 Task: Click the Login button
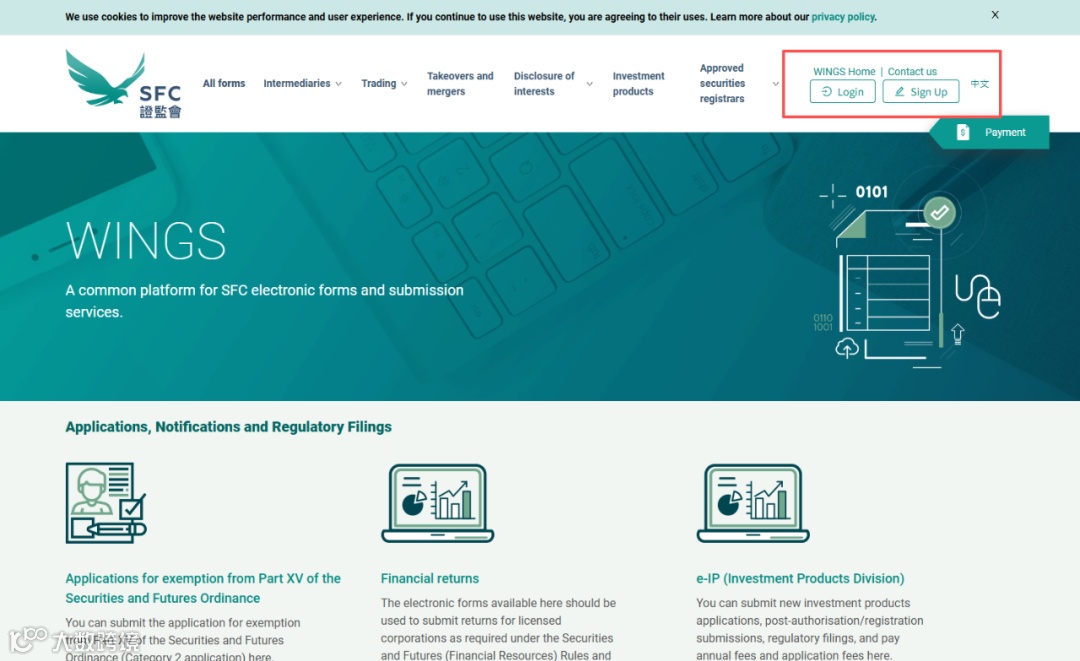coord(842,92)
